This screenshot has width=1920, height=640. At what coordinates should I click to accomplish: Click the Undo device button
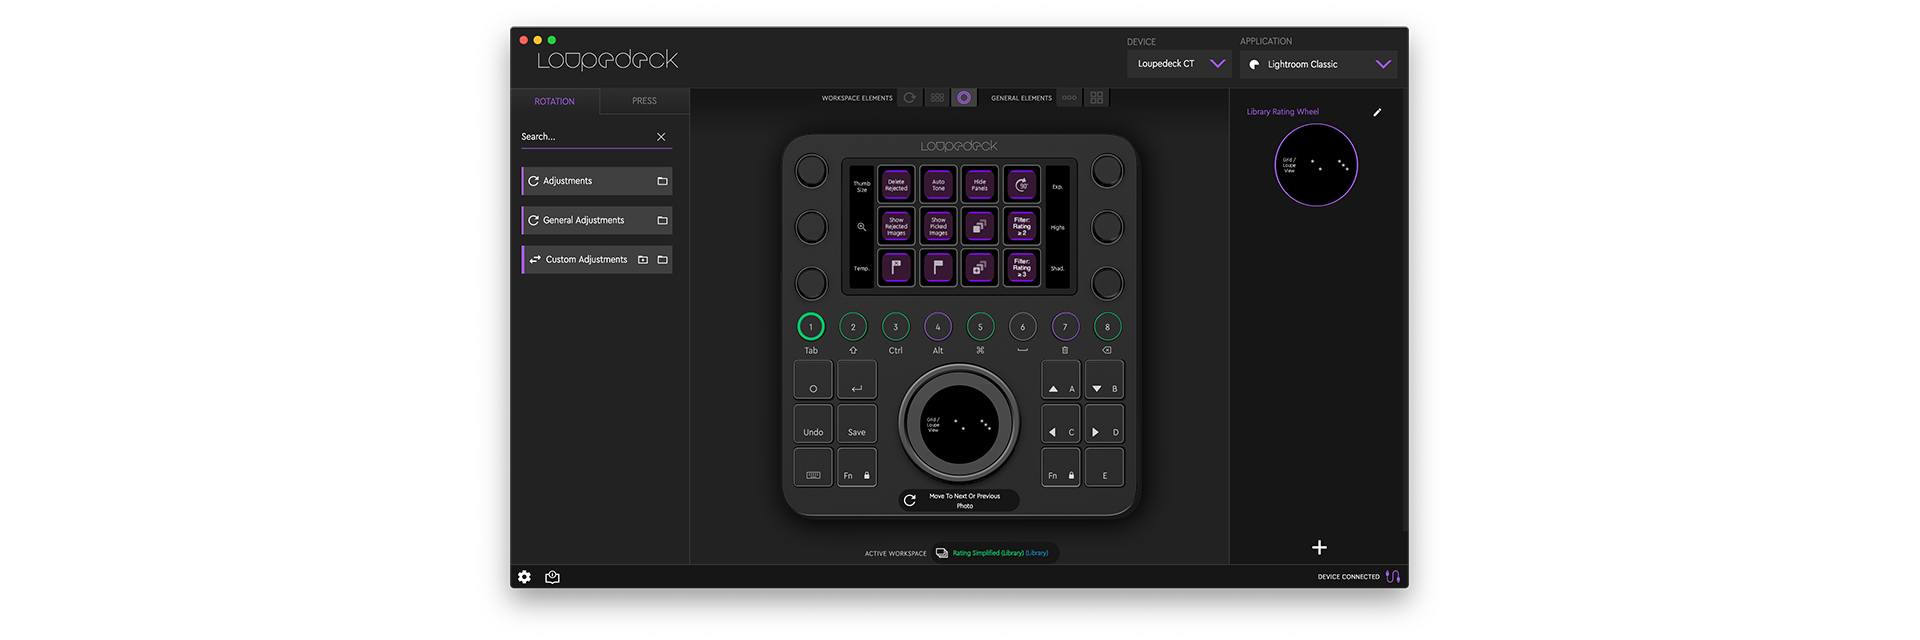813,423
